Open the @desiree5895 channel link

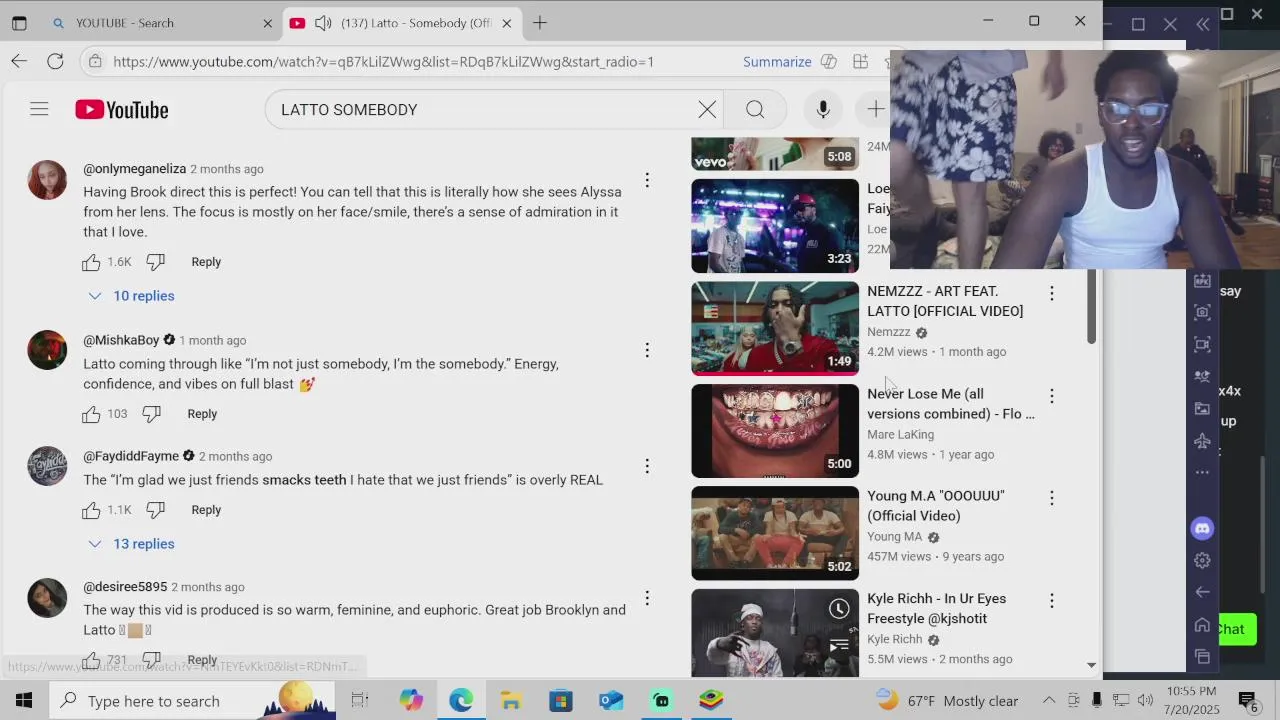click(125, 587)
